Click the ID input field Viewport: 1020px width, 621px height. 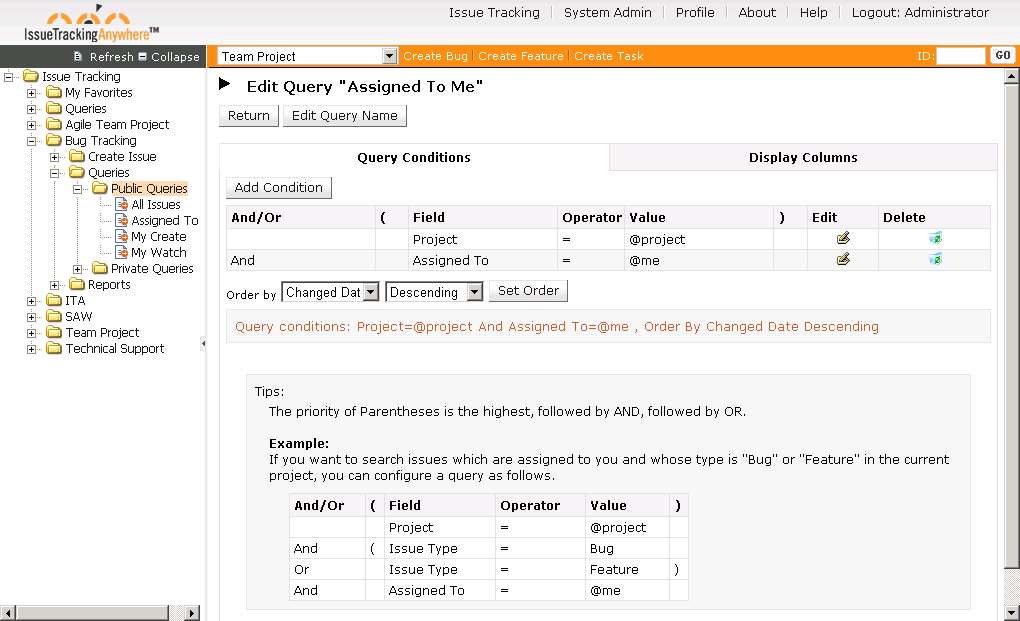point(960,57)
